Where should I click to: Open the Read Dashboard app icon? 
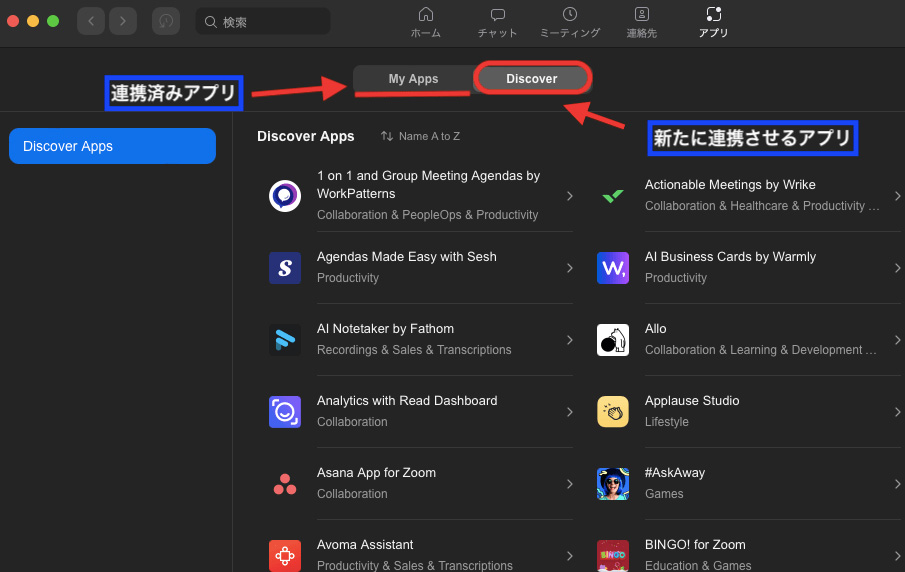pyautogui.click(x=285, y=412)
